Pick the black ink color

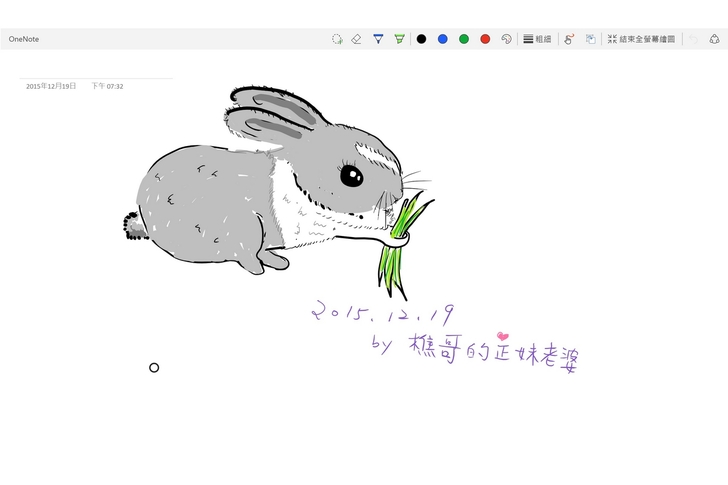[x=421, y=39]
